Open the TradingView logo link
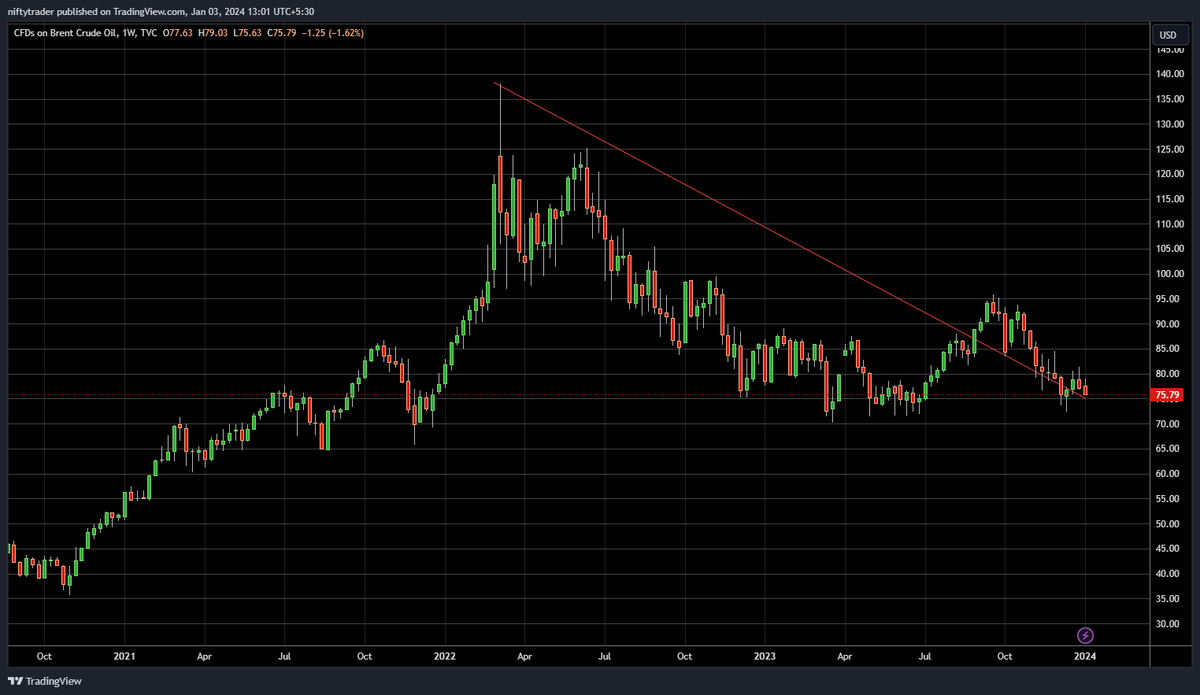This screenshot has width=1200, height=695. point(46,681)
